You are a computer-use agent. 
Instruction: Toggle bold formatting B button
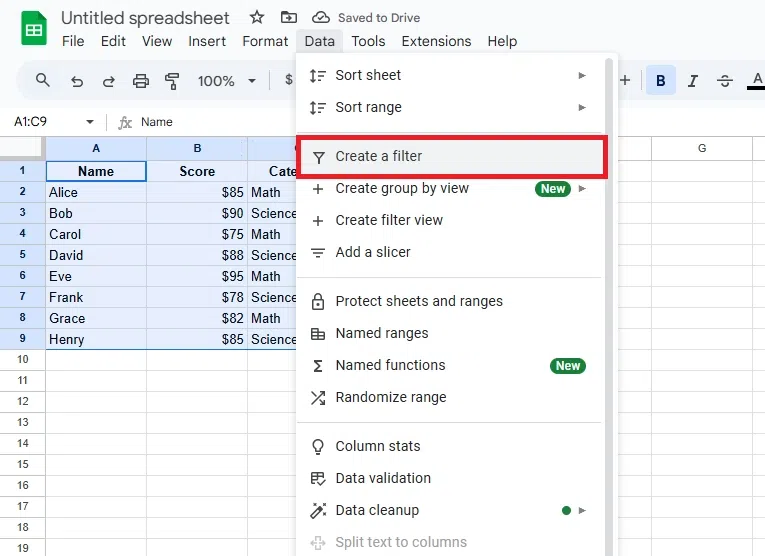[x=661, y=80]
